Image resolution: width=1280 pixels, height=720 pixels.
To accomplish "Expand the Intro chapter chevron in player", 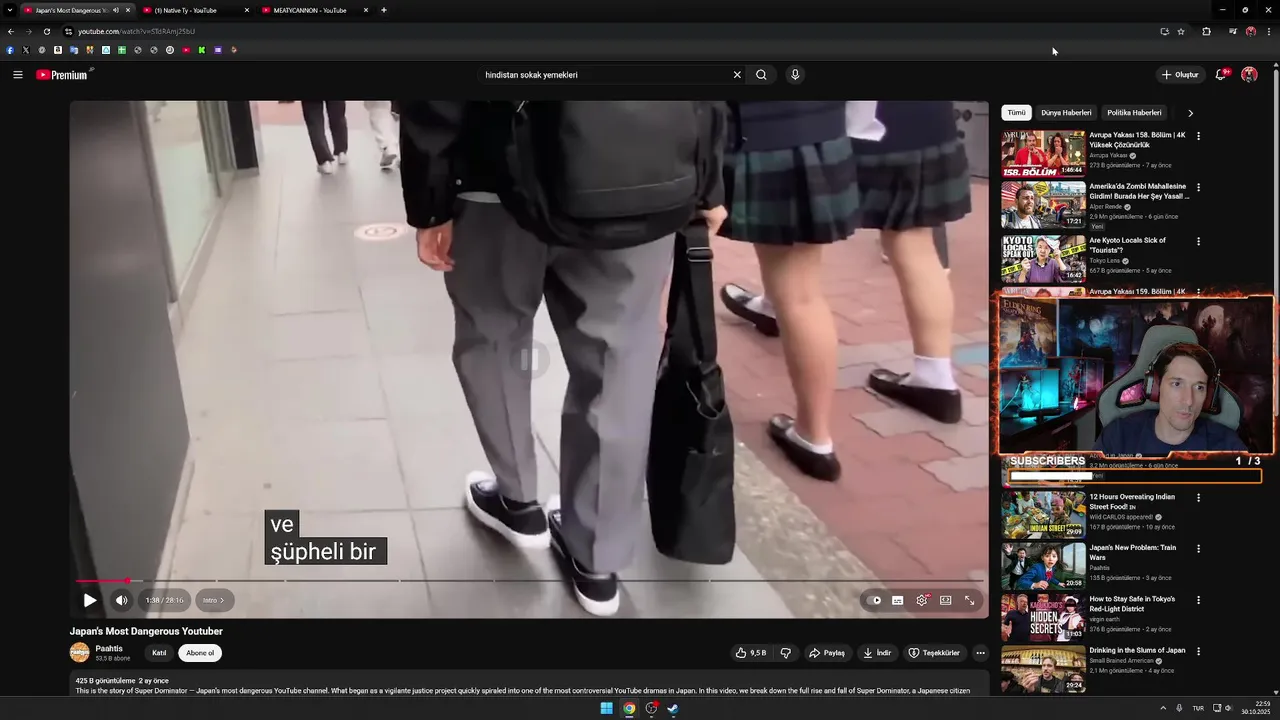I will 213,600.
